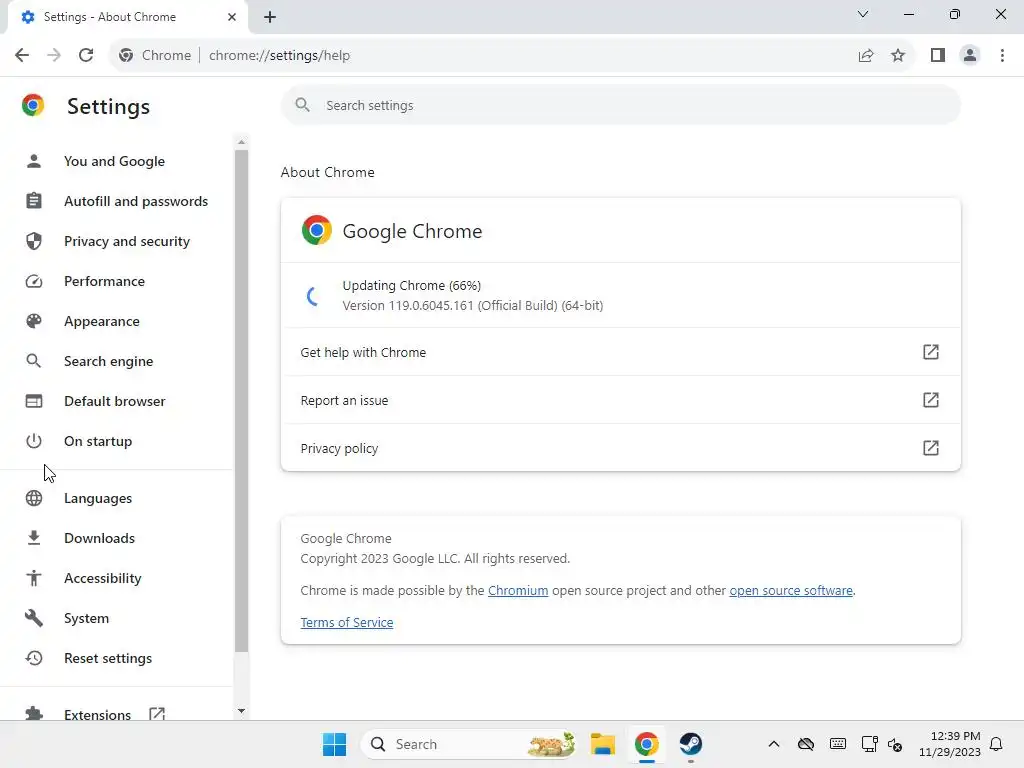Click the On startup power icon
The width and height of the screenshot is (1024, 768).
click(34, 441)
